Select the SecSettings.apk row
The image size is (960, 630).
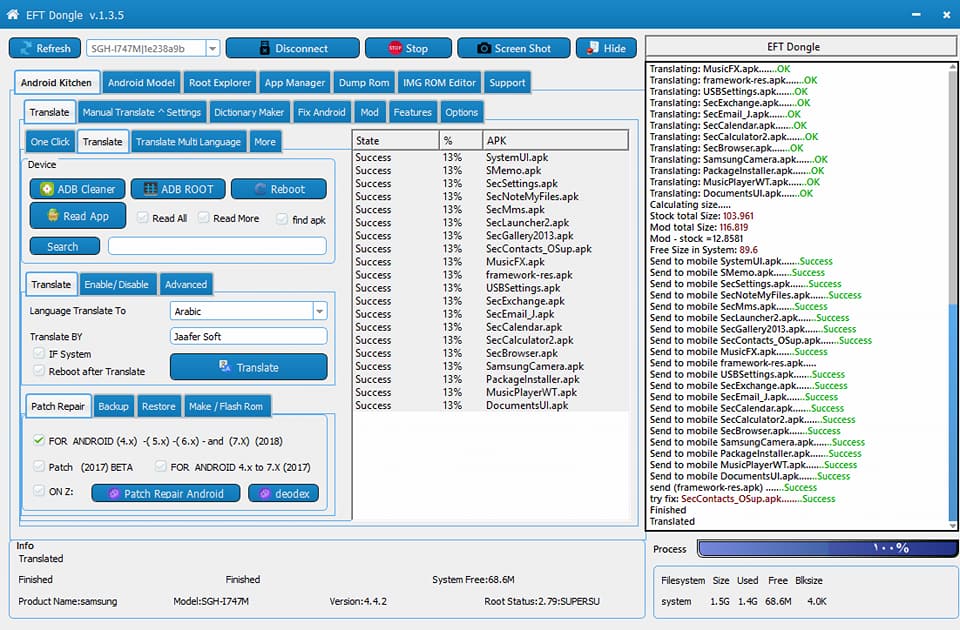[x=491, y=184]
